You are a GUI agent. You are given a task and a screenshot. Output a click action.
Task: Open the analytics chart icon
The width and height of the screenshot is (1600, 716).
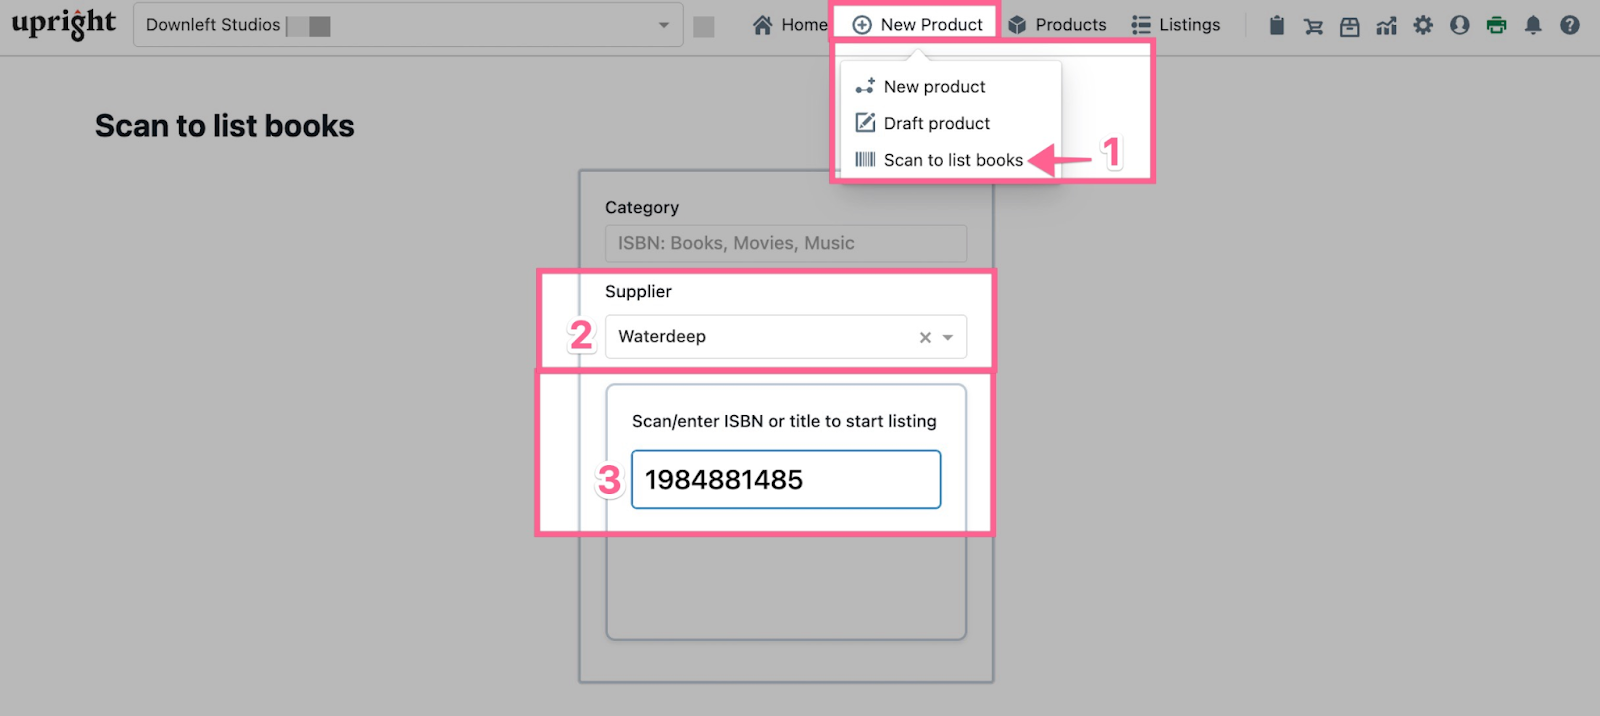pos(1386,26)
